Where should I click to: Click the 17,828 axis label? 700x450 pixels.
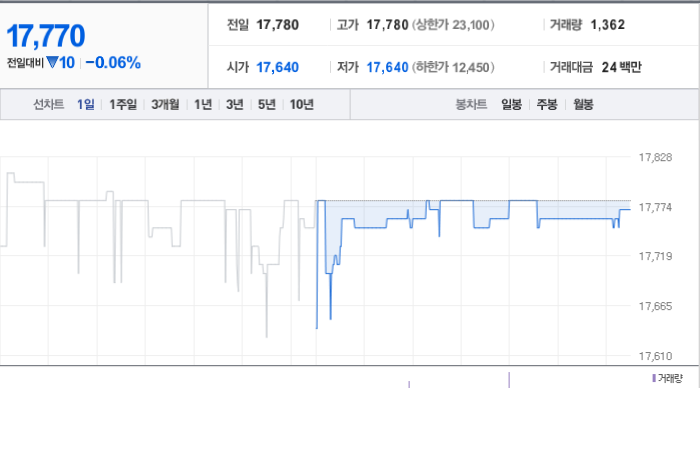655,157
